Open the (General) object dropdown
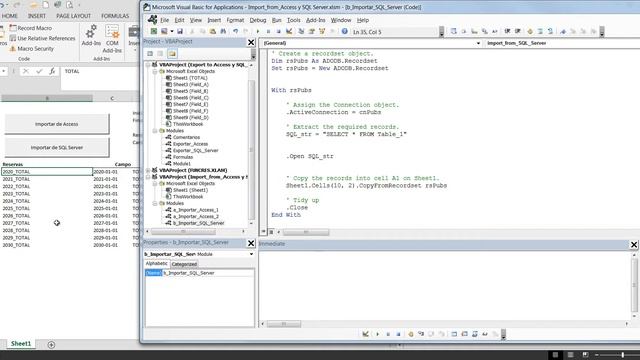This screenshot has height=360, width=640. click(478, 43)
